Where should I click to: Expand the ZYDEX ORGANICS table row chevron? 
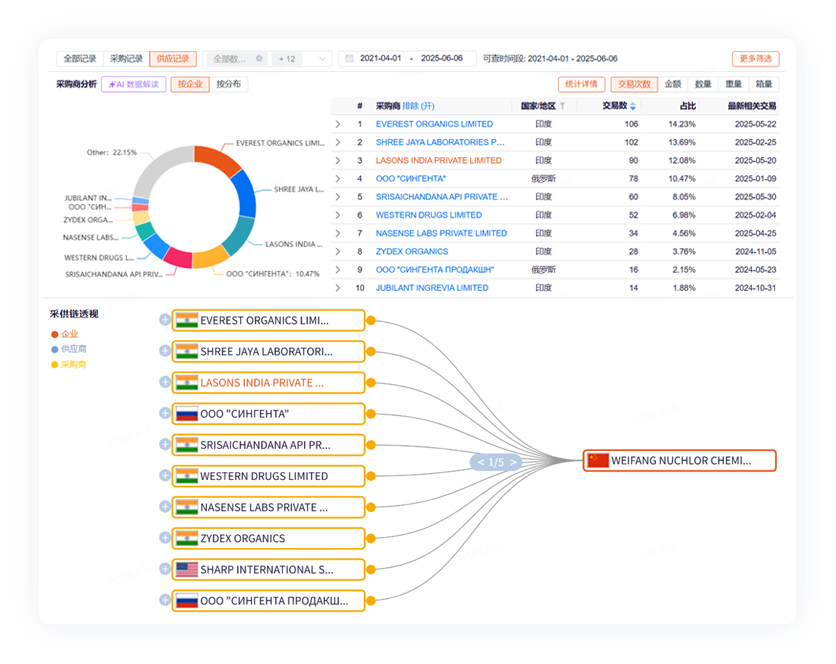[338, 251]
